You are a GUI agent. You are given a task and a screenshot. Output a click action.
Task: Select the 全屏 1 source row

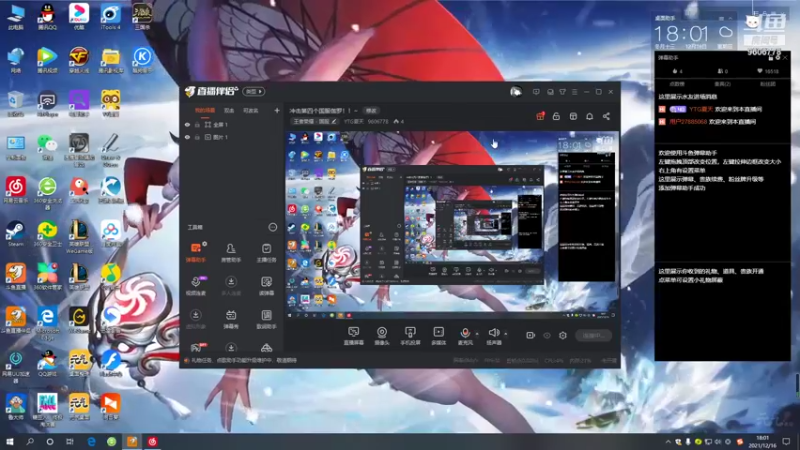(x=232, y=124)
